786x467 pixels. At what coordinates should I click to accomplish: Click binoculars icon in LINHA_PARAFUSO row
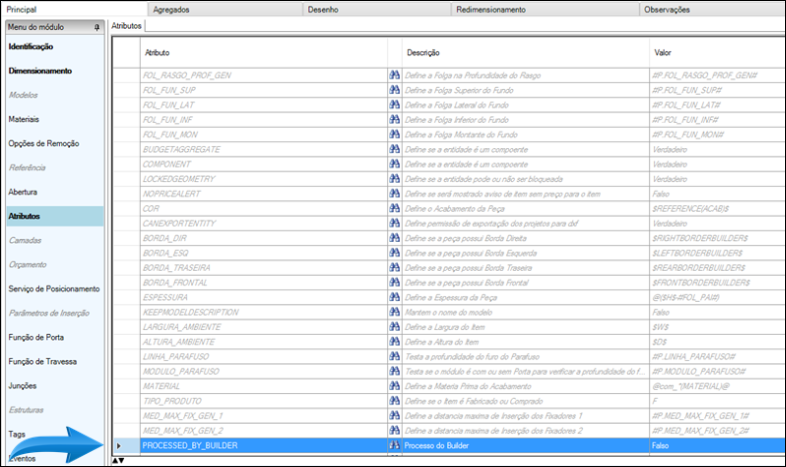[395, 356]
